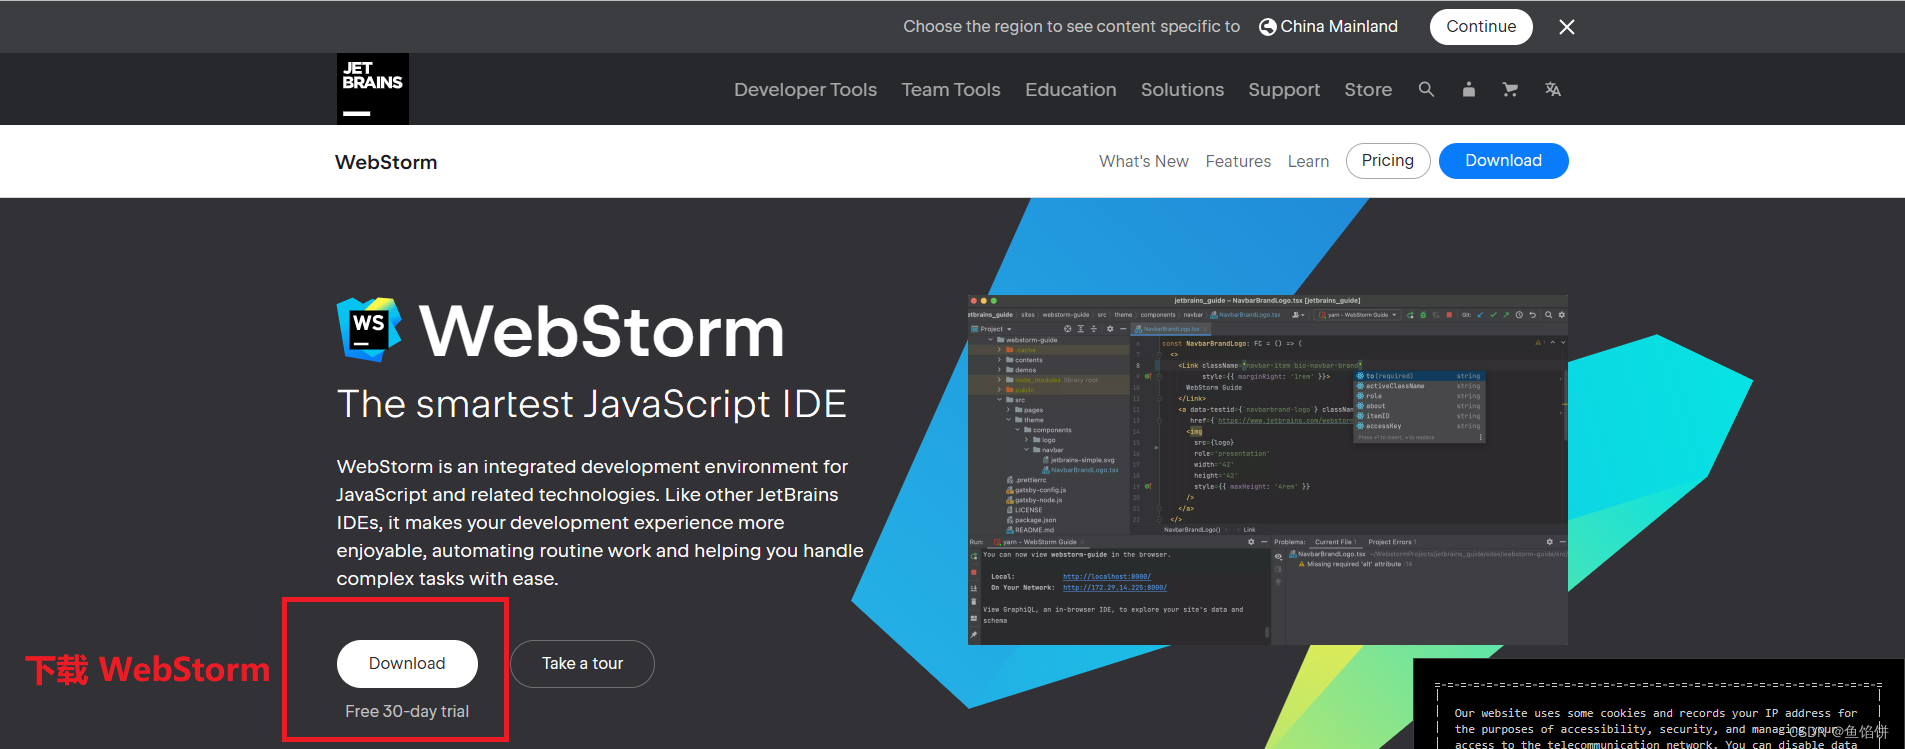1905x749 pixels.
Task: Open the shopping cart icon
Action: [x=1510, y=89]
